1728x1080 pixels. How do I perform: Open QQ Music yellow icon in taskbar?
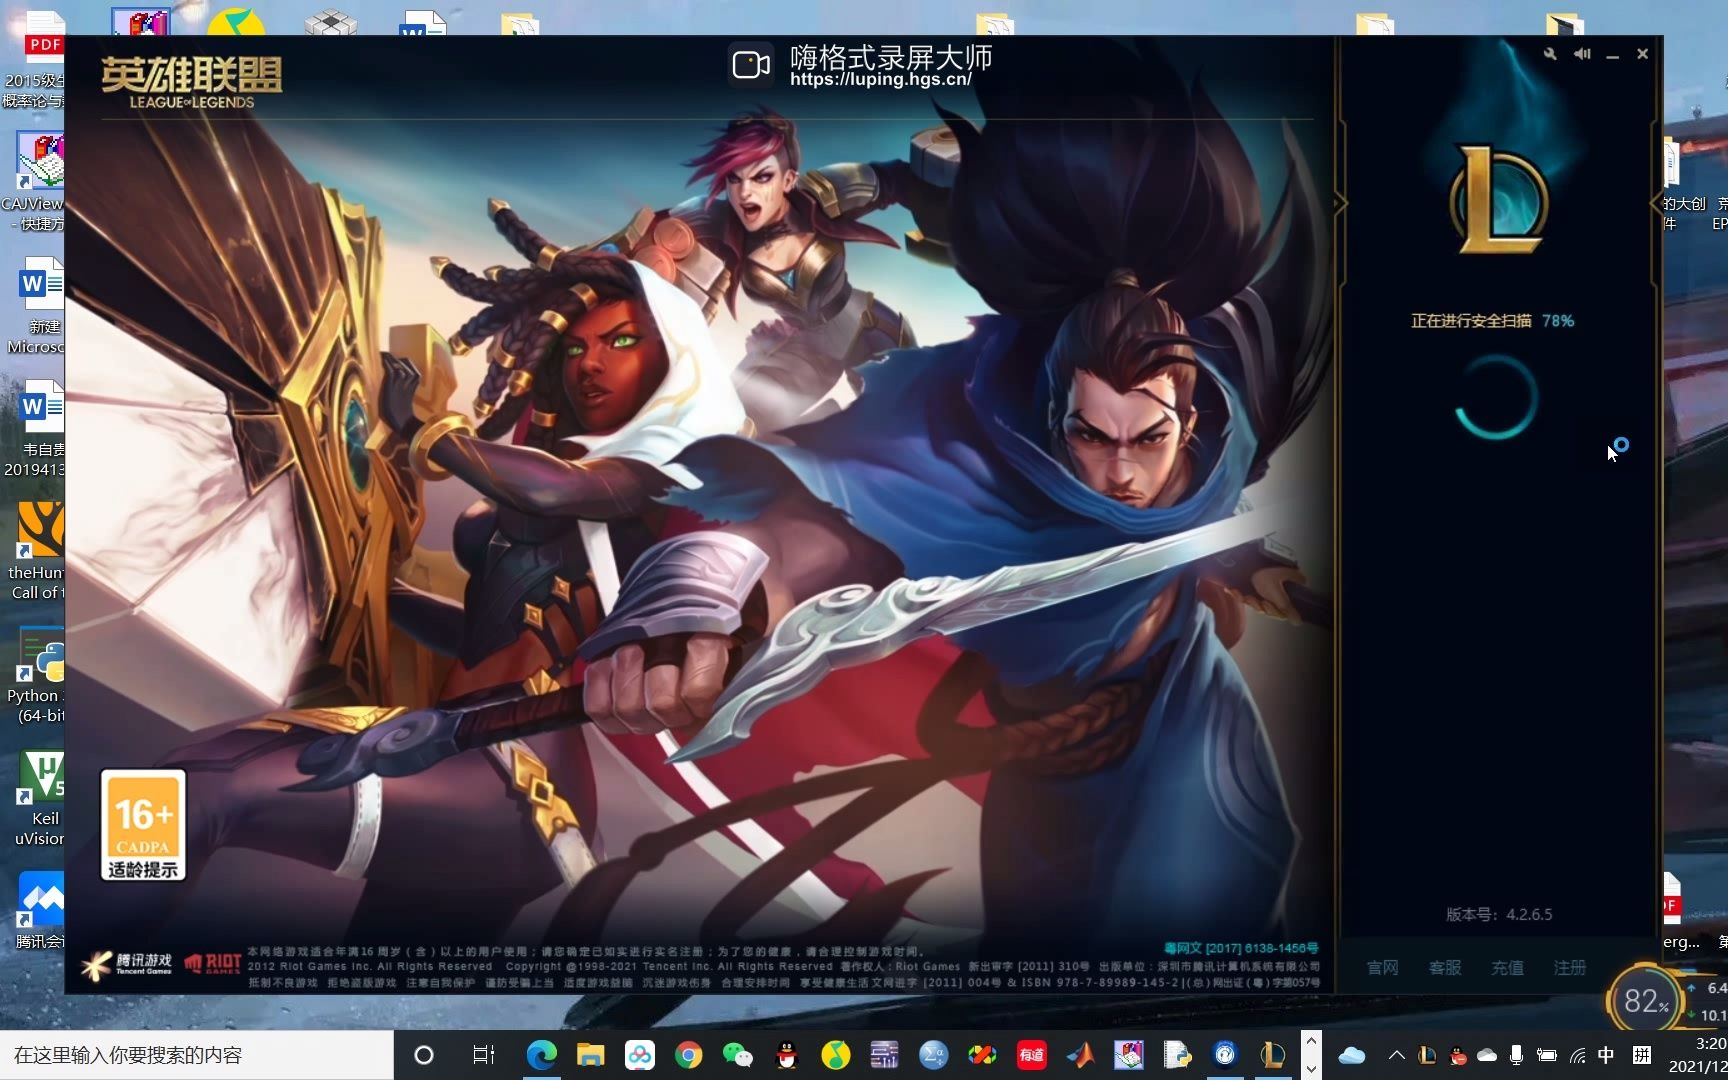835,1055
